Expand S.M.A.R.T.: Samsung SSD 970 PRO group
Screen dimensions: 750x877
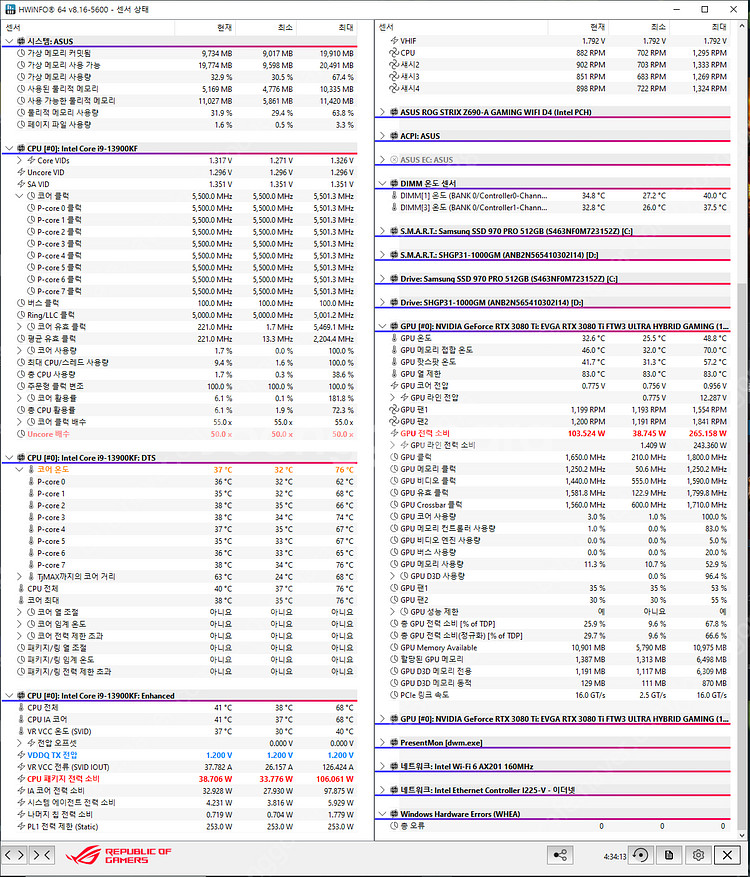point(383,231)
